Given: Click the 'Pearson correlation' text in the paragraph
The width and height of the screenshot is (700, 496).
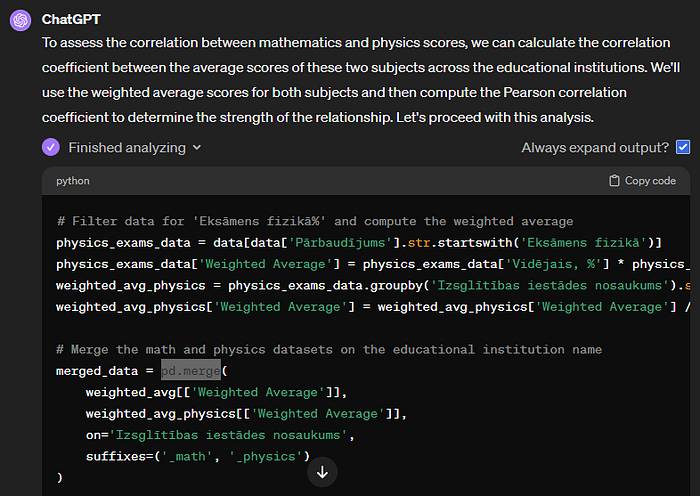Looking at the screenshot, I should tap(565, 92).
